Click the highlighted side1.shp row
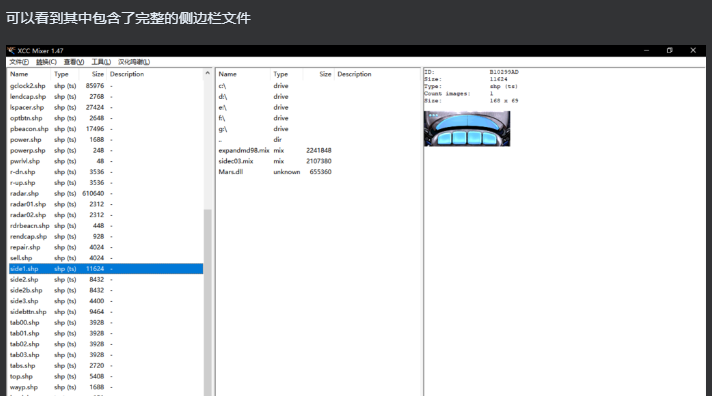 106,269
